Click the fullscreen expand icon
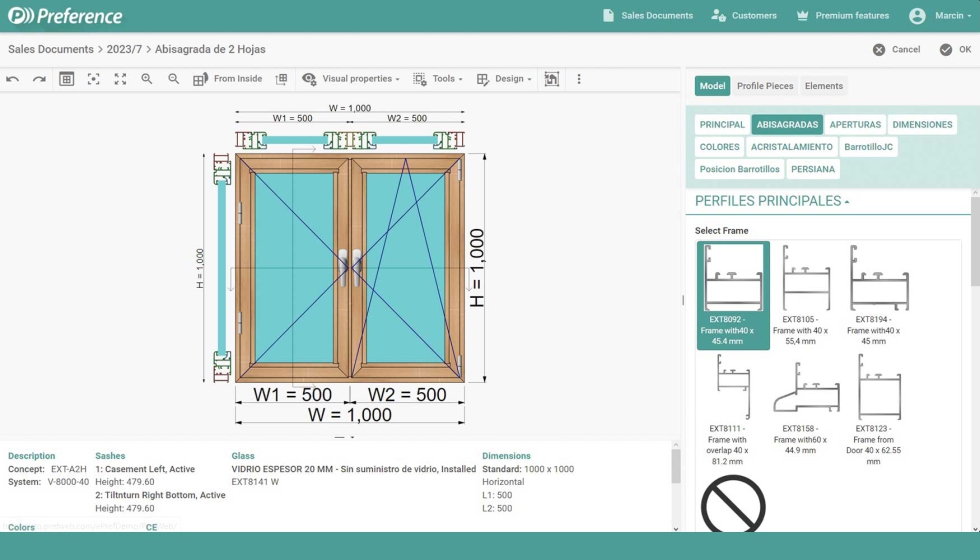Image resolution: width=980 pixels, height=560 pixels. 120,79
